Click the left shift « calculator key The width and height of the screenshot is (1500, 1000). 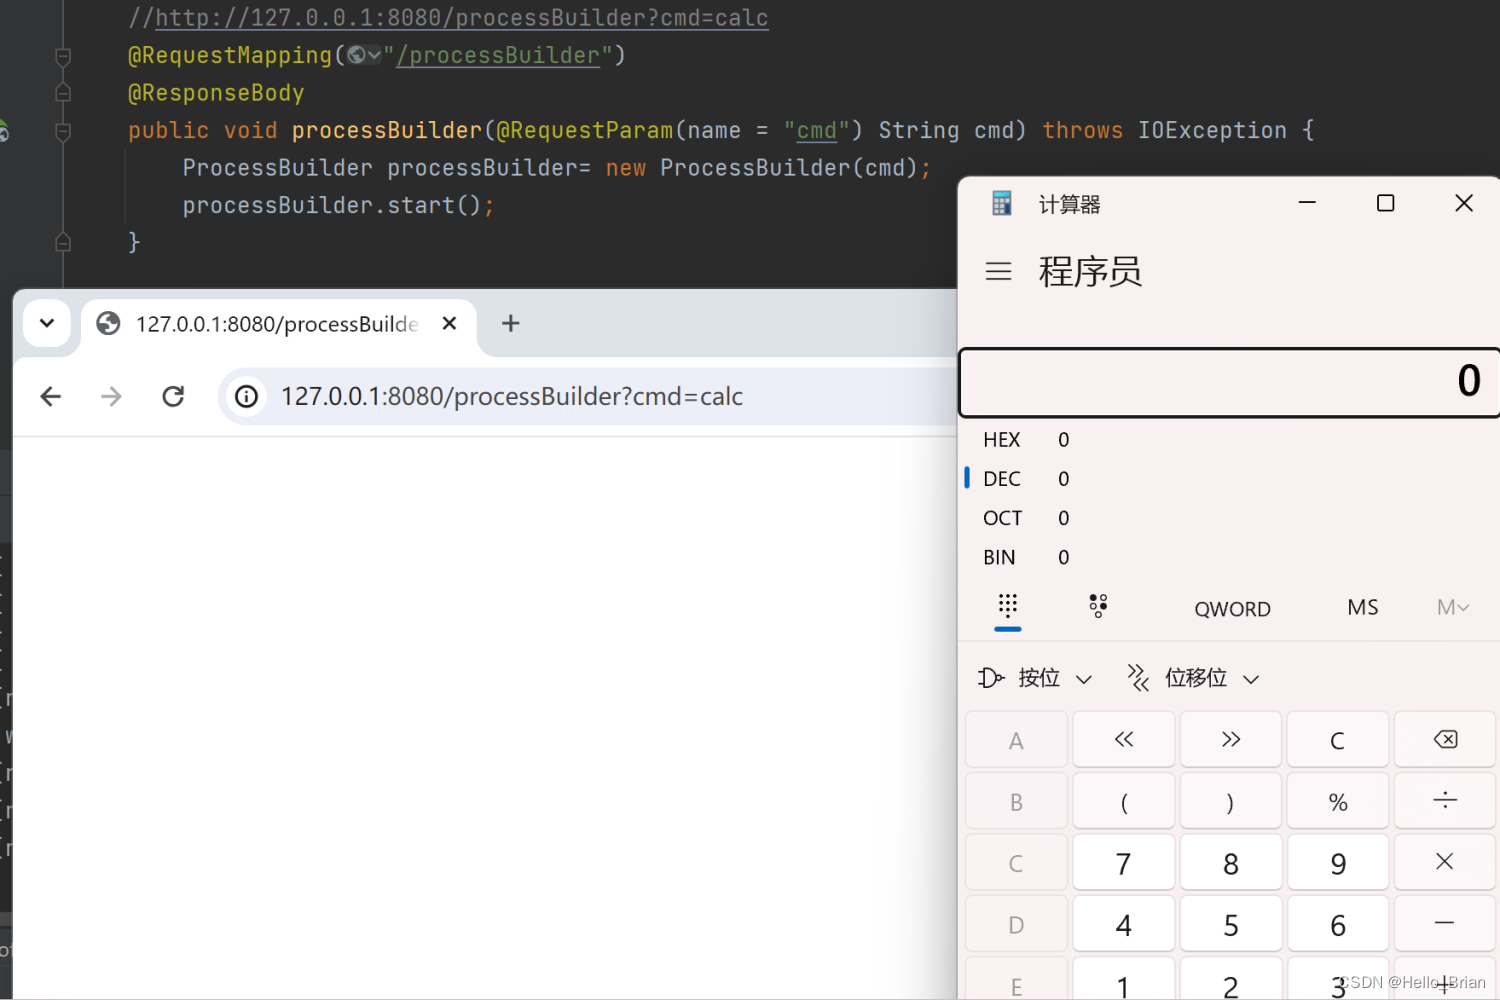pos(1123,740)
